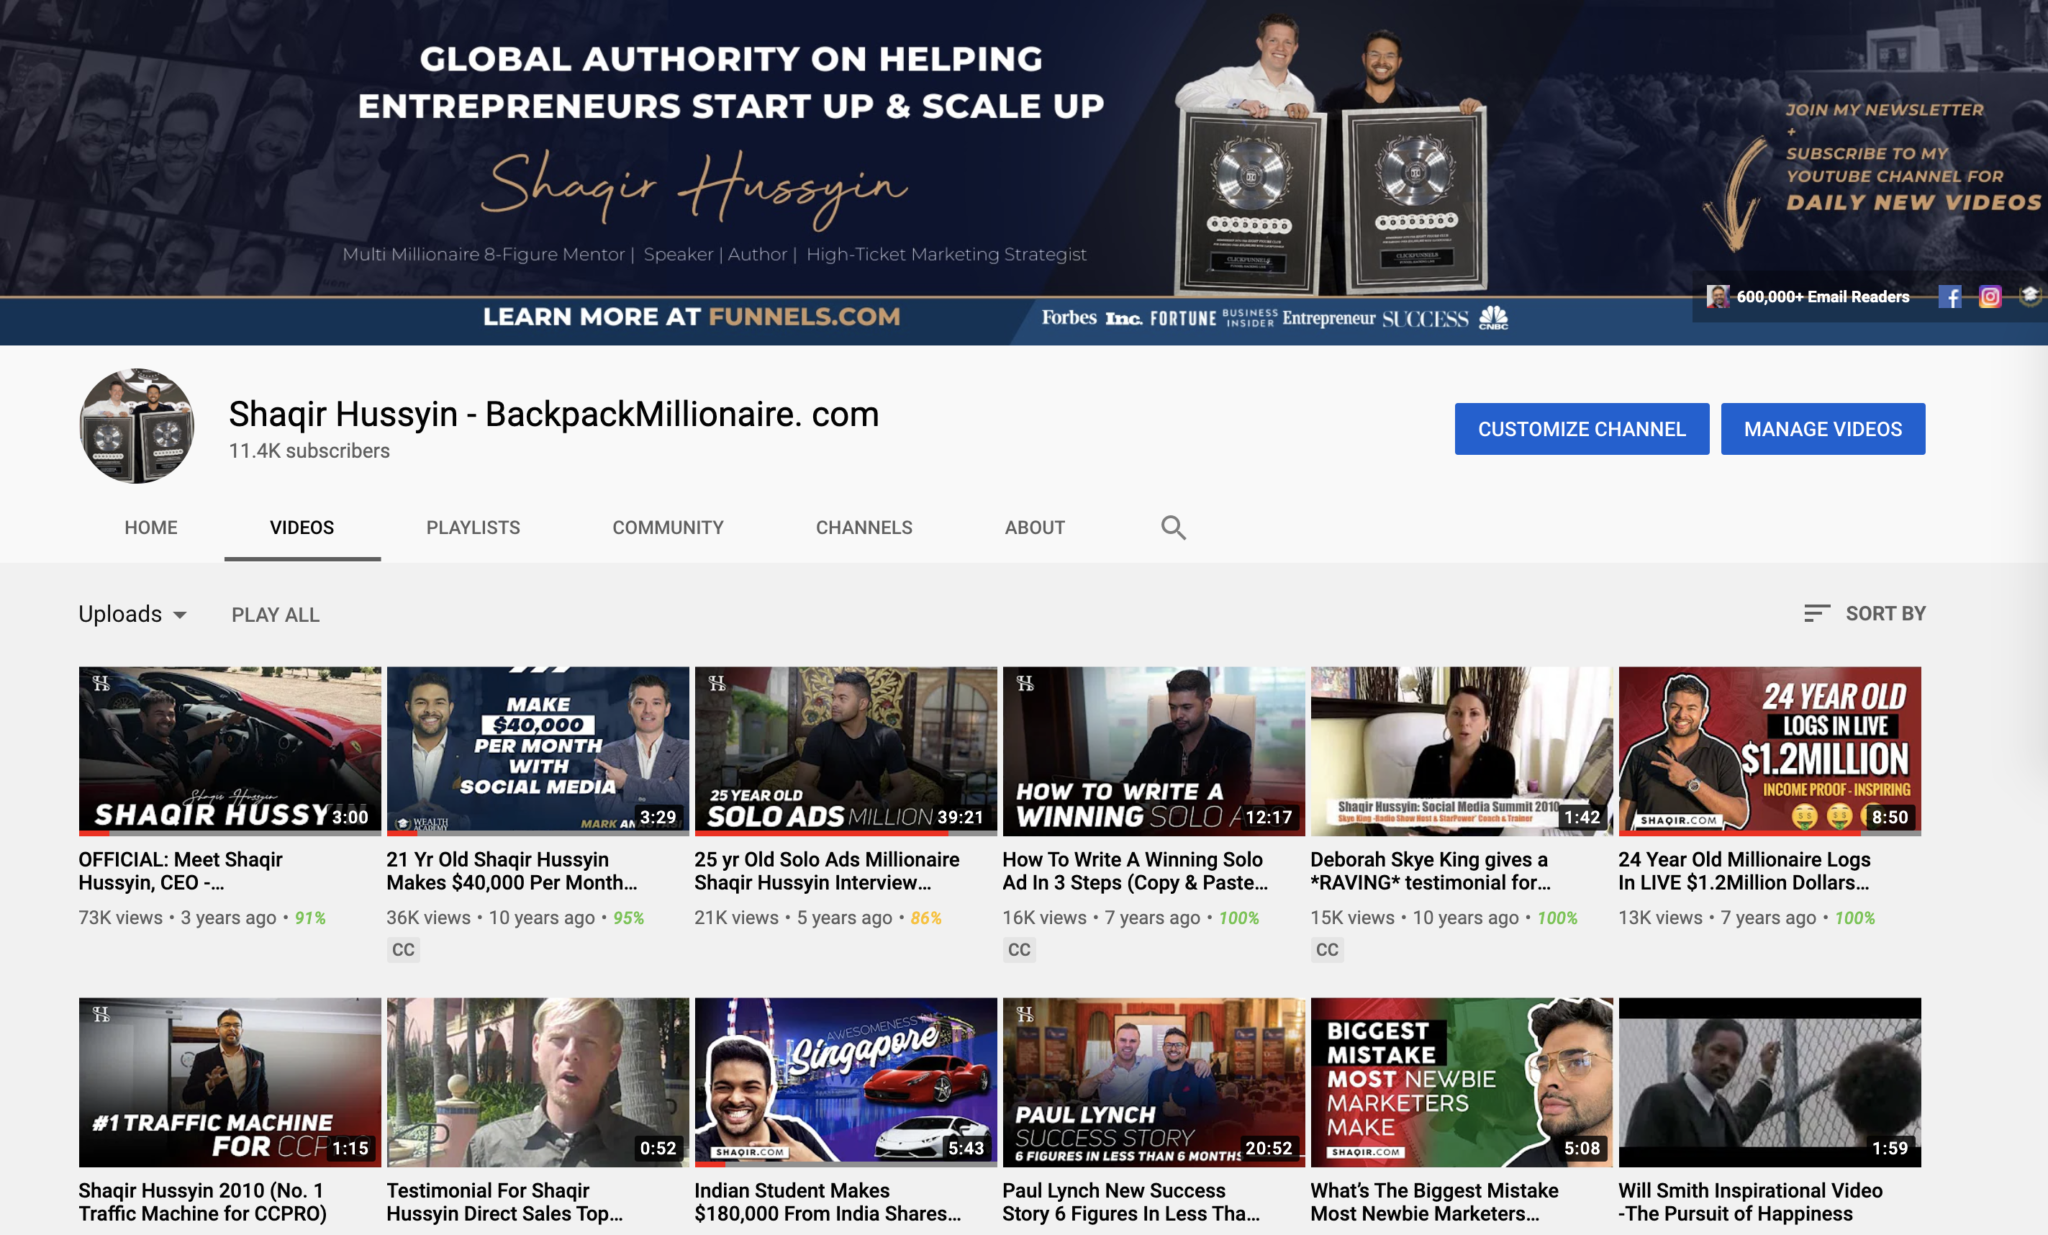2048x1235 pixels.
Task: Click title '24 Year Old Millionaire Logs In LIVE'
Action: (x=1744, y=871)
